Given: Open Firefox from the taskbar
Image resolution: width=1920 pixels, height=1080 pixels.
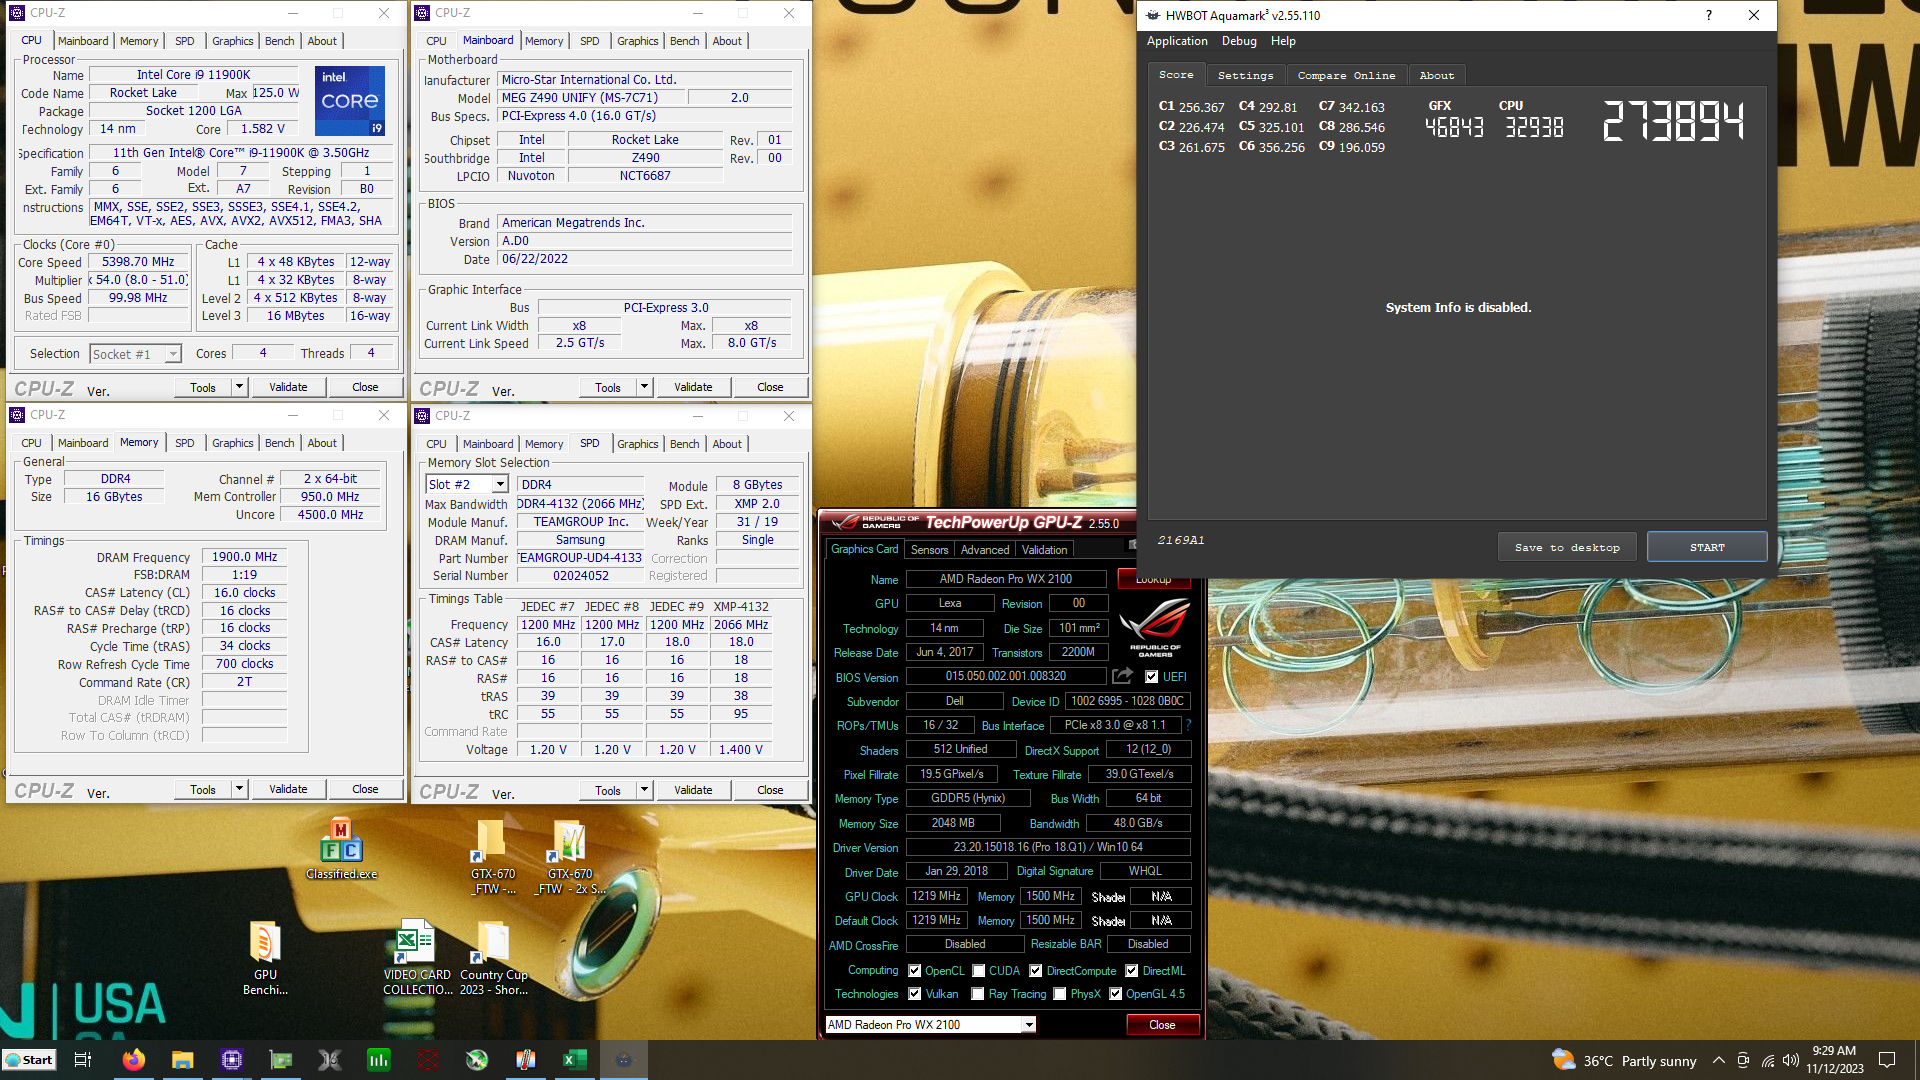Looking at the screenshot, I should click(133, 1060).
